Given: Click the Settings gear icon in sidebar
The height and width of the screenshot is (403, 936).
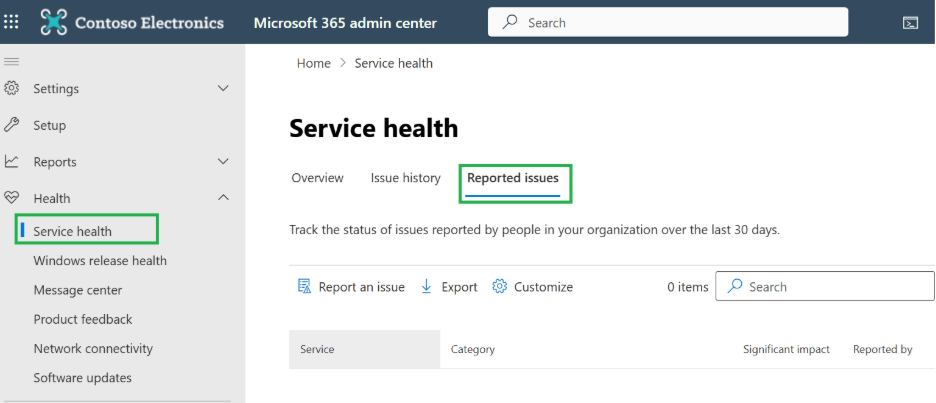Looking at the screenshot, I should point(11,88).
